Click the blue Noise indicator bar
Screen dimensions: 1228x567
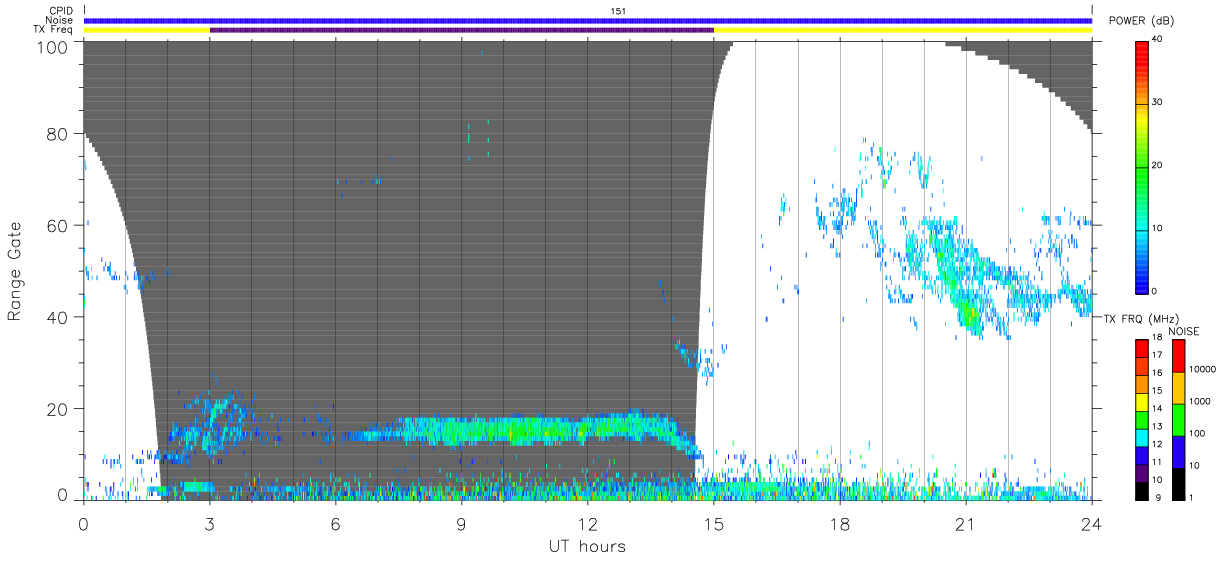point(588,20)
